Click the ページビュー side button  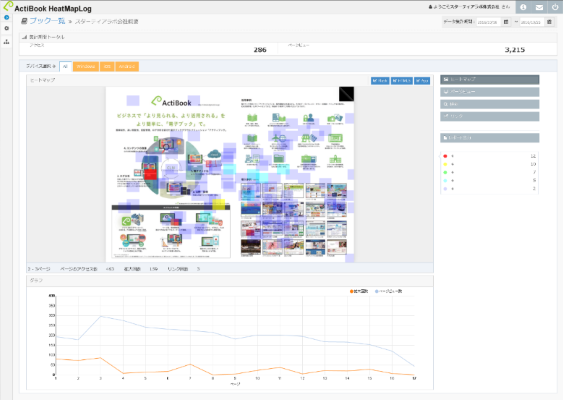click(x=490, y=92)
